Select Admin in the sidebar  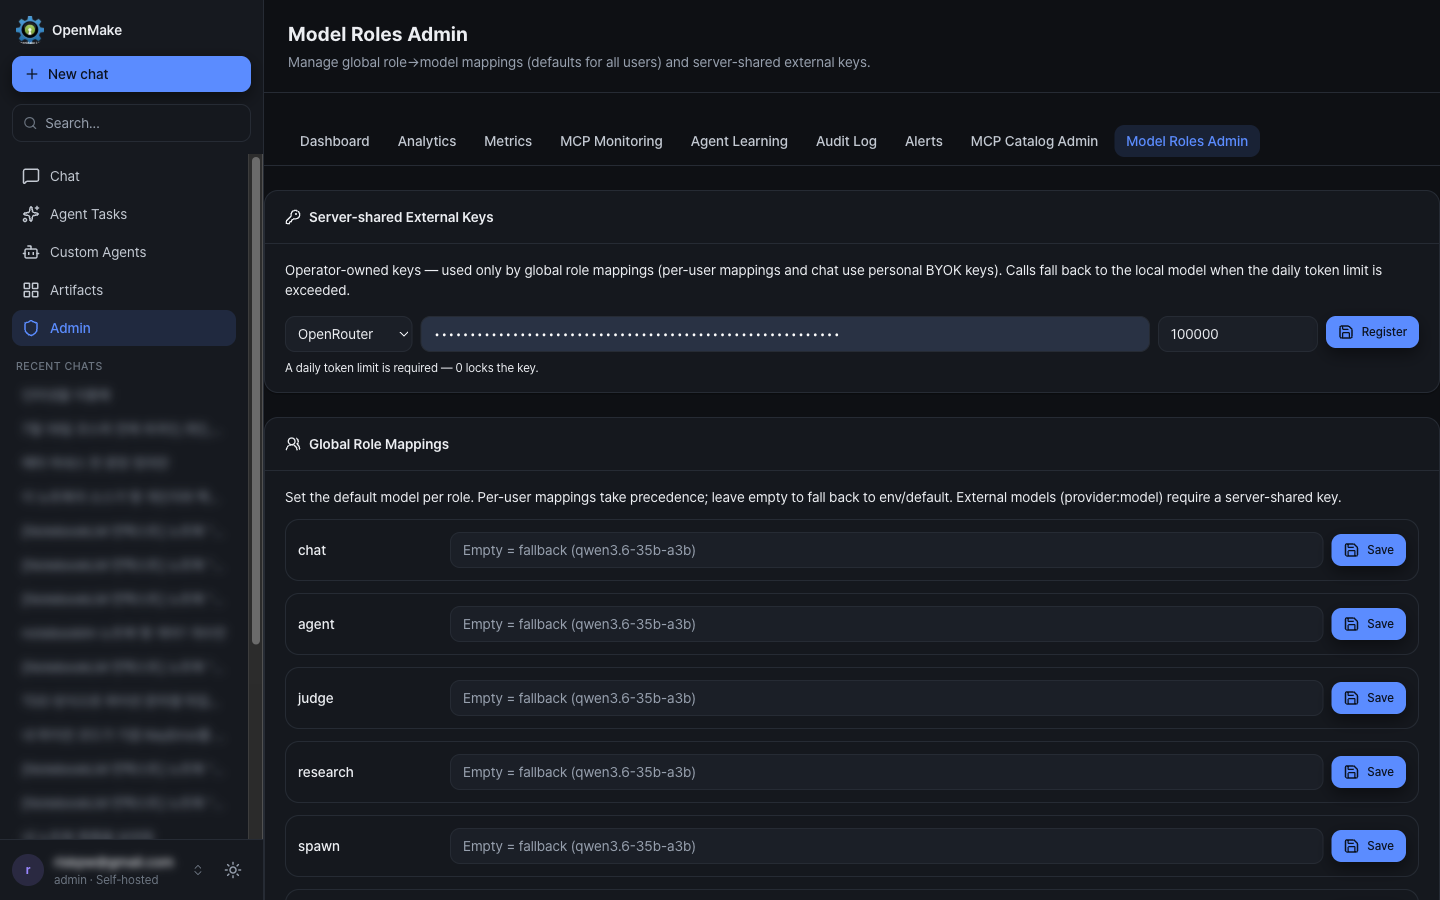click(124, 328)
